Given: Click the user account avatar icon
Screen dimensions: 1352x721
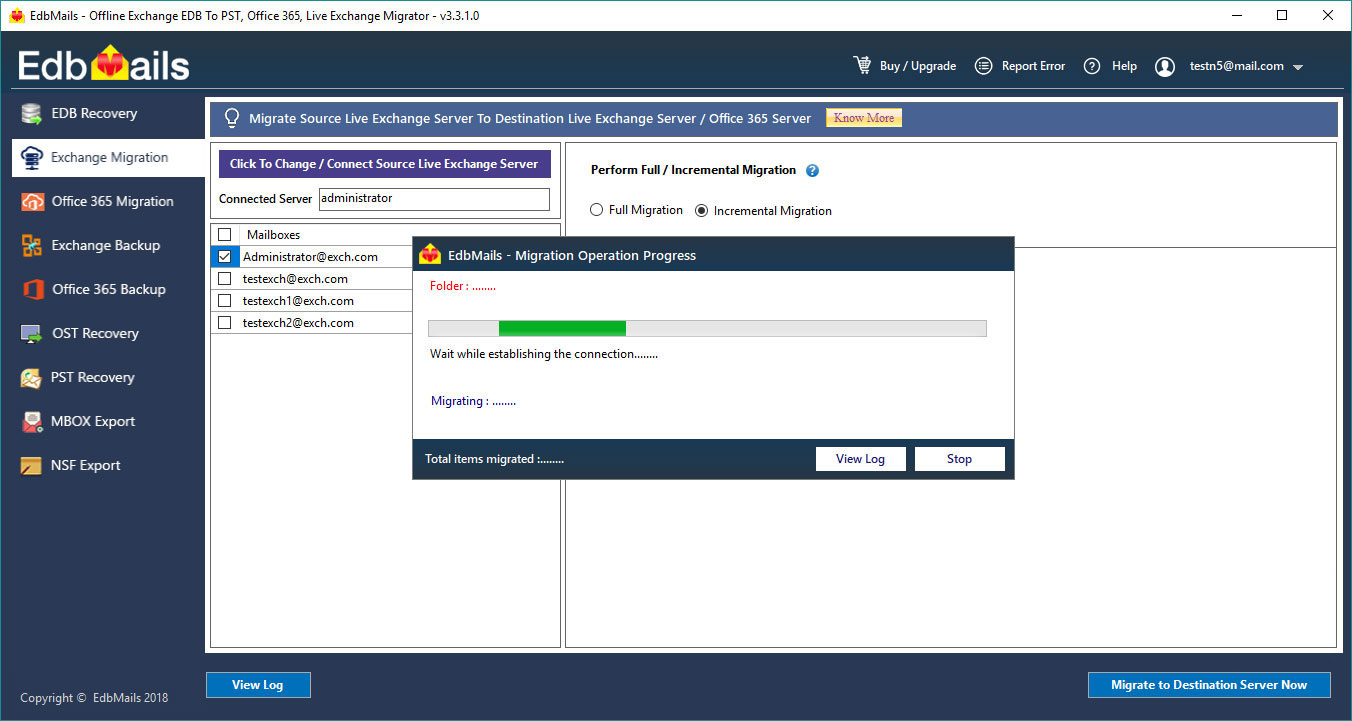Looking at the screenshot, I should click(x=1165, y=67).
